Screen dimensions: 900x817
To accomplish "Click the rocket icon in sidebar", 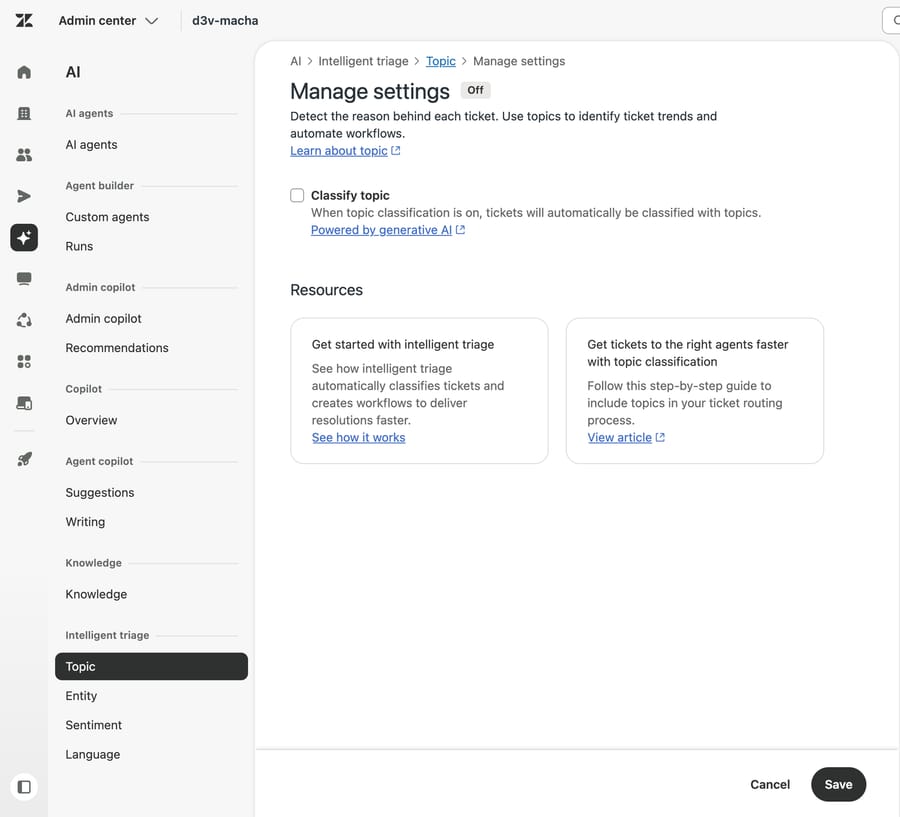I will tap(24, 459).
